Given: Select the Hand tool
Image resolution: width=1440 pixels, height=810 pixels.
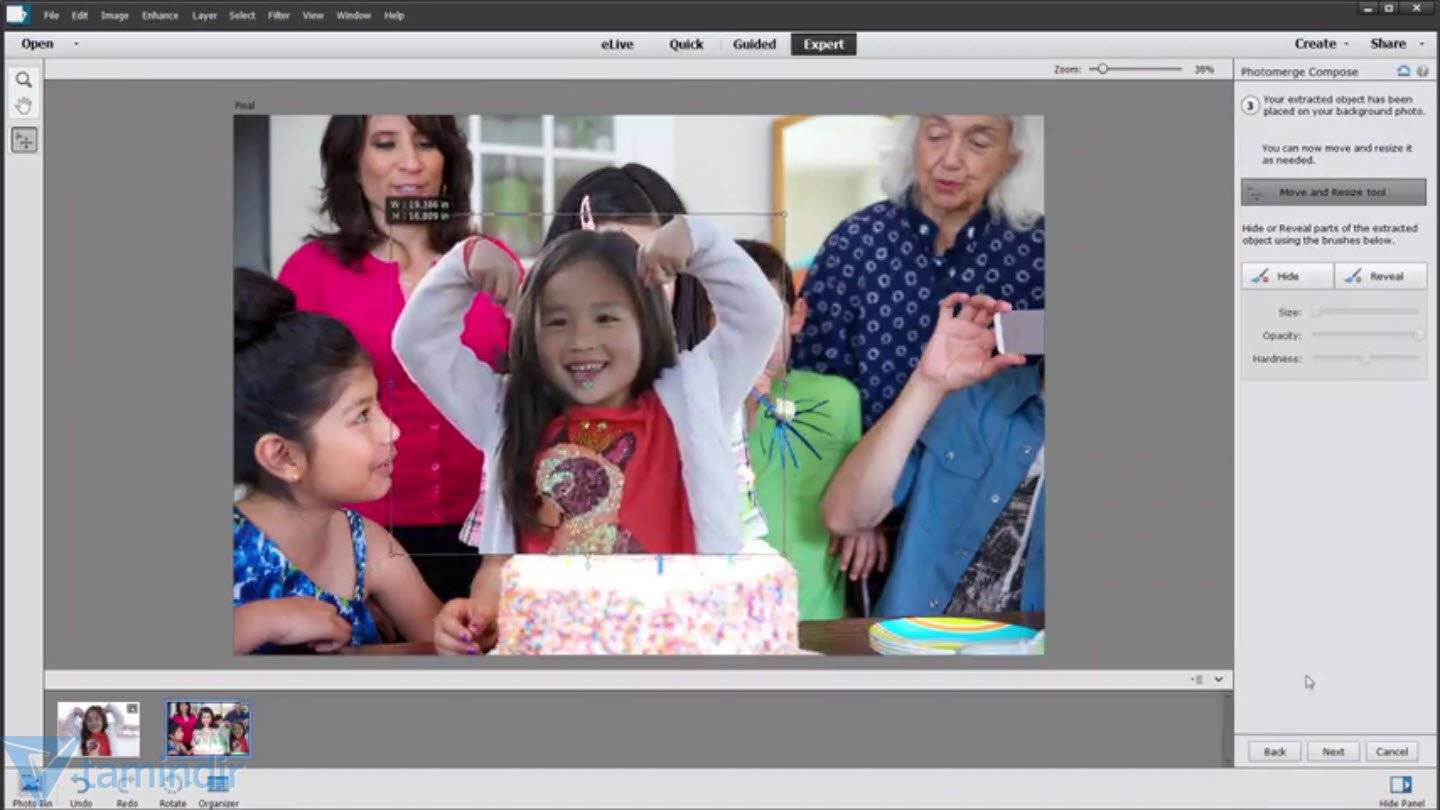Looking at the screenshot, I should [x=23, y=106].
